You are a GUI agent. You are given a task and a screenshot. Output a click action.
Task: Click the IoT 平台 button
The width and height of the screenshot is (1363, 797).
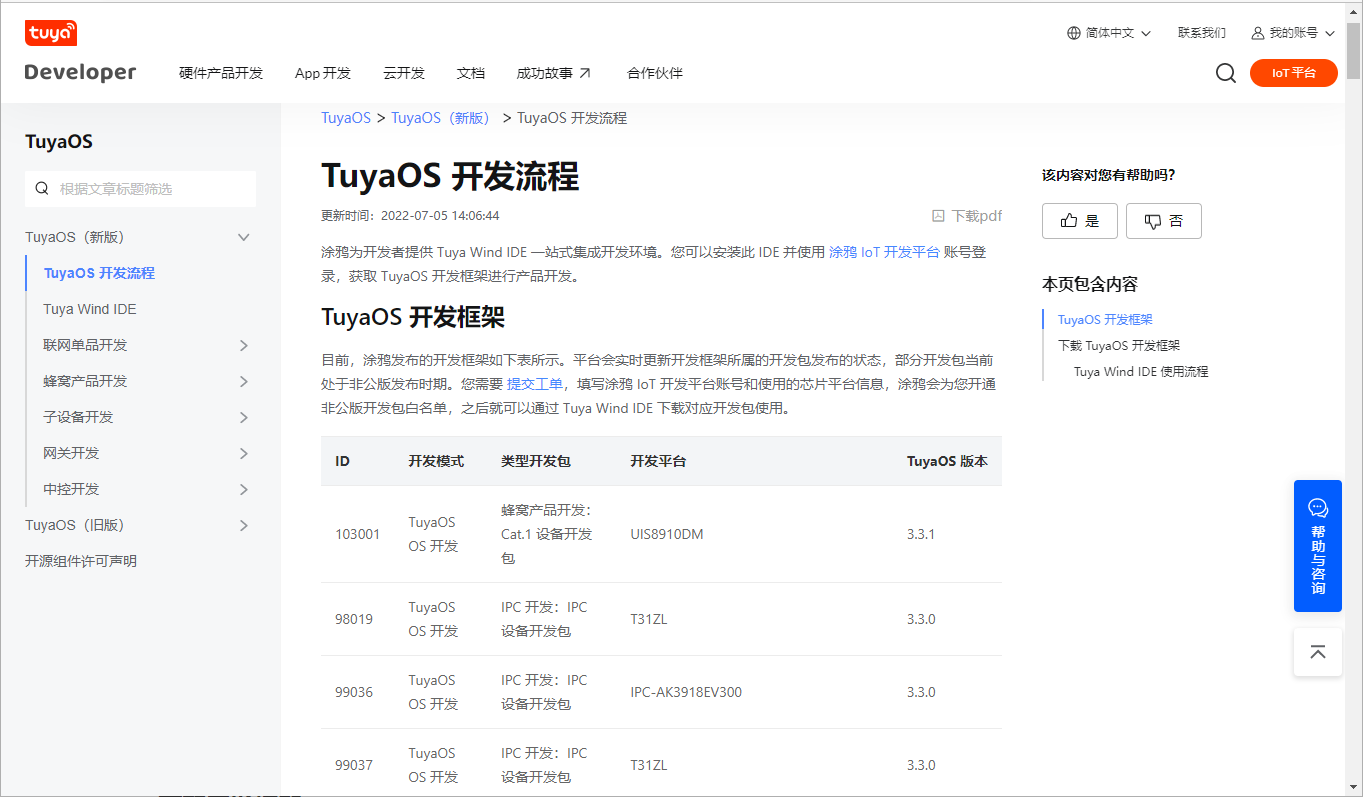pyautogui.click(x=1293, y=72)
